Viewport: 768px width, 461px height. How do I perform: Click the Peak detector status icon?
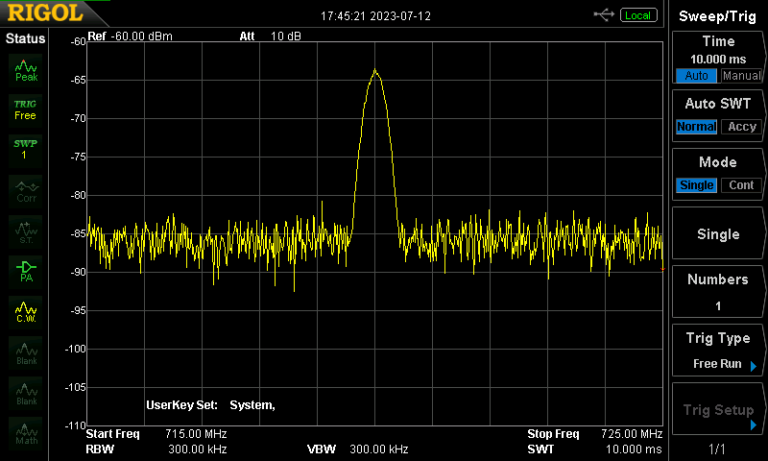click(26, 70)
